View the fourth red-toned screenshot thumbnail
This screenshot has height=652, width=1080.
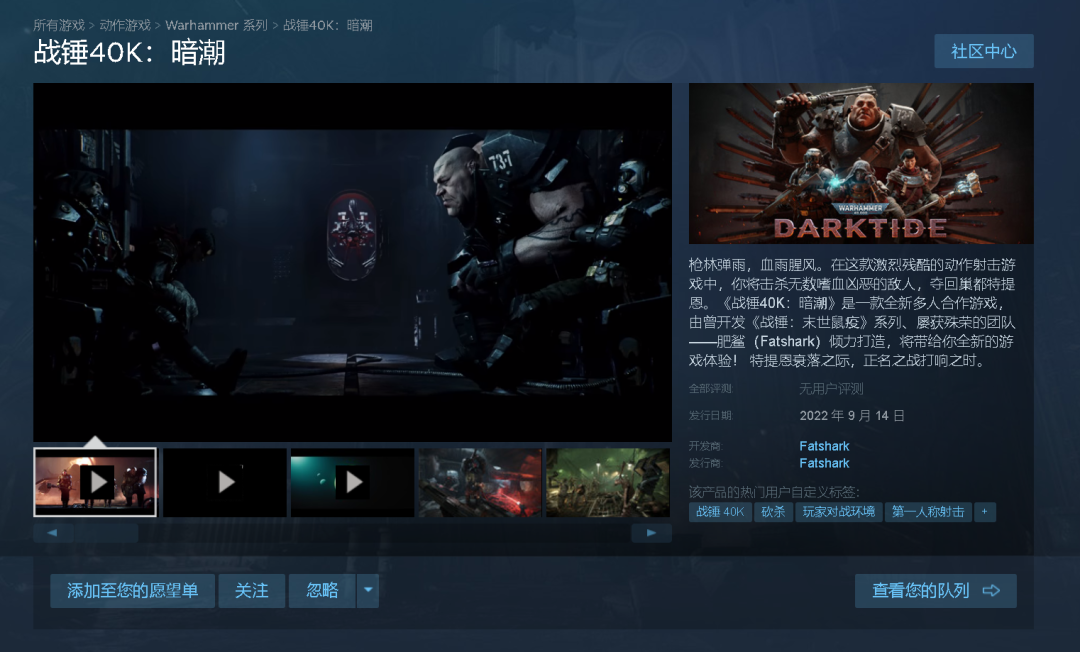(480, 482)
